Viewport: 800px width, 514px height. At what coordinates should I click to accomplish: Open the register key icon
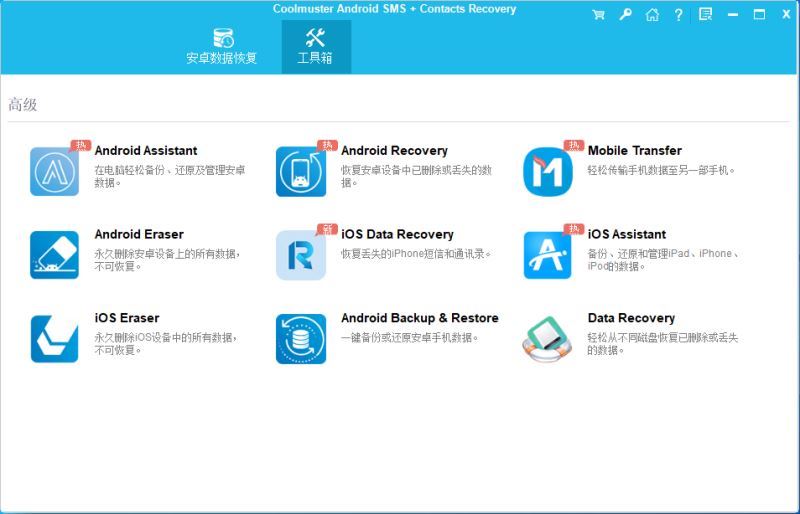pyautogui.click(x=625, y=14)
